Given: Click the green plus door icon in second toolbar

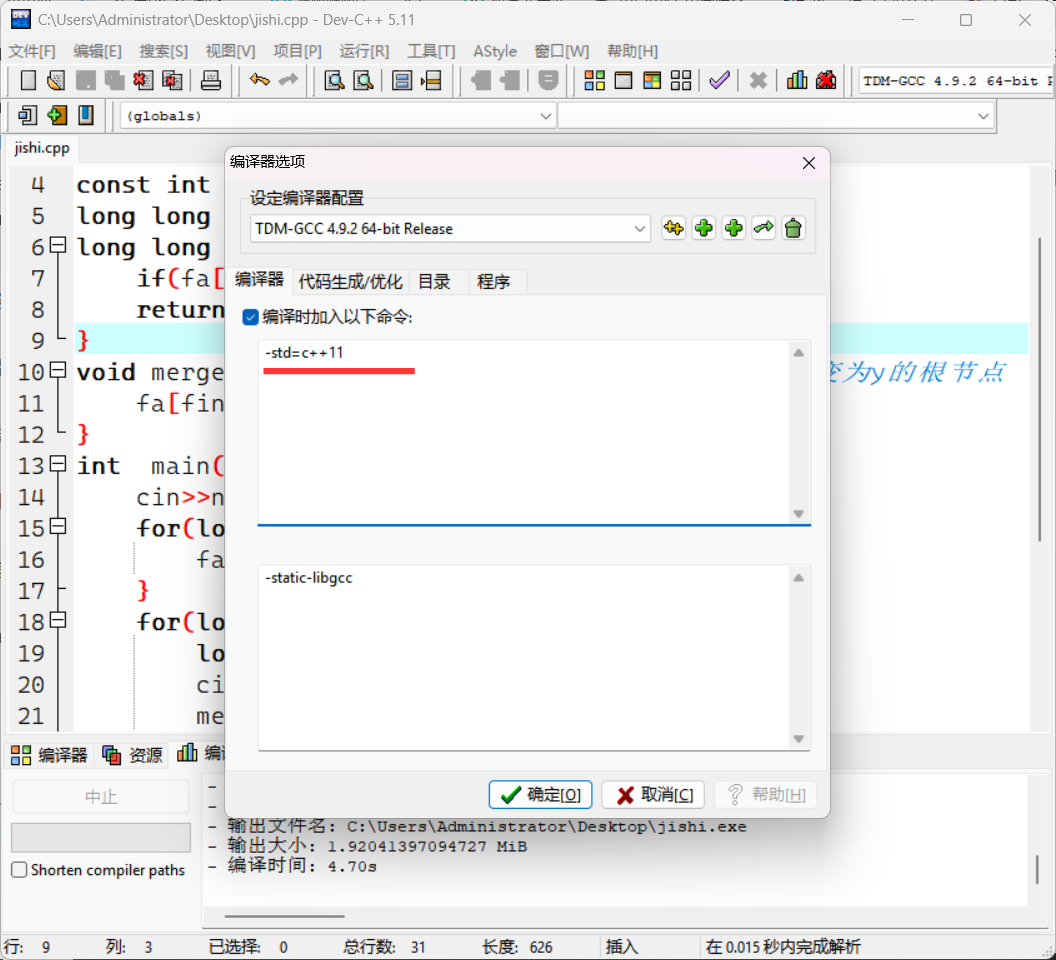Looking at the screenshot, I should tap(57, 115).
